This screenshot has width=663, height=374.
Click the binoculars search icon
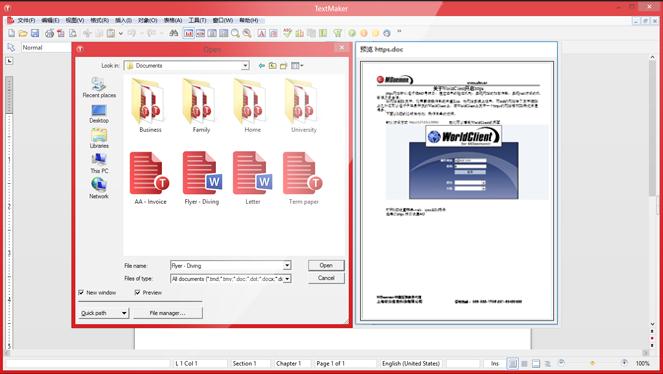173,33
